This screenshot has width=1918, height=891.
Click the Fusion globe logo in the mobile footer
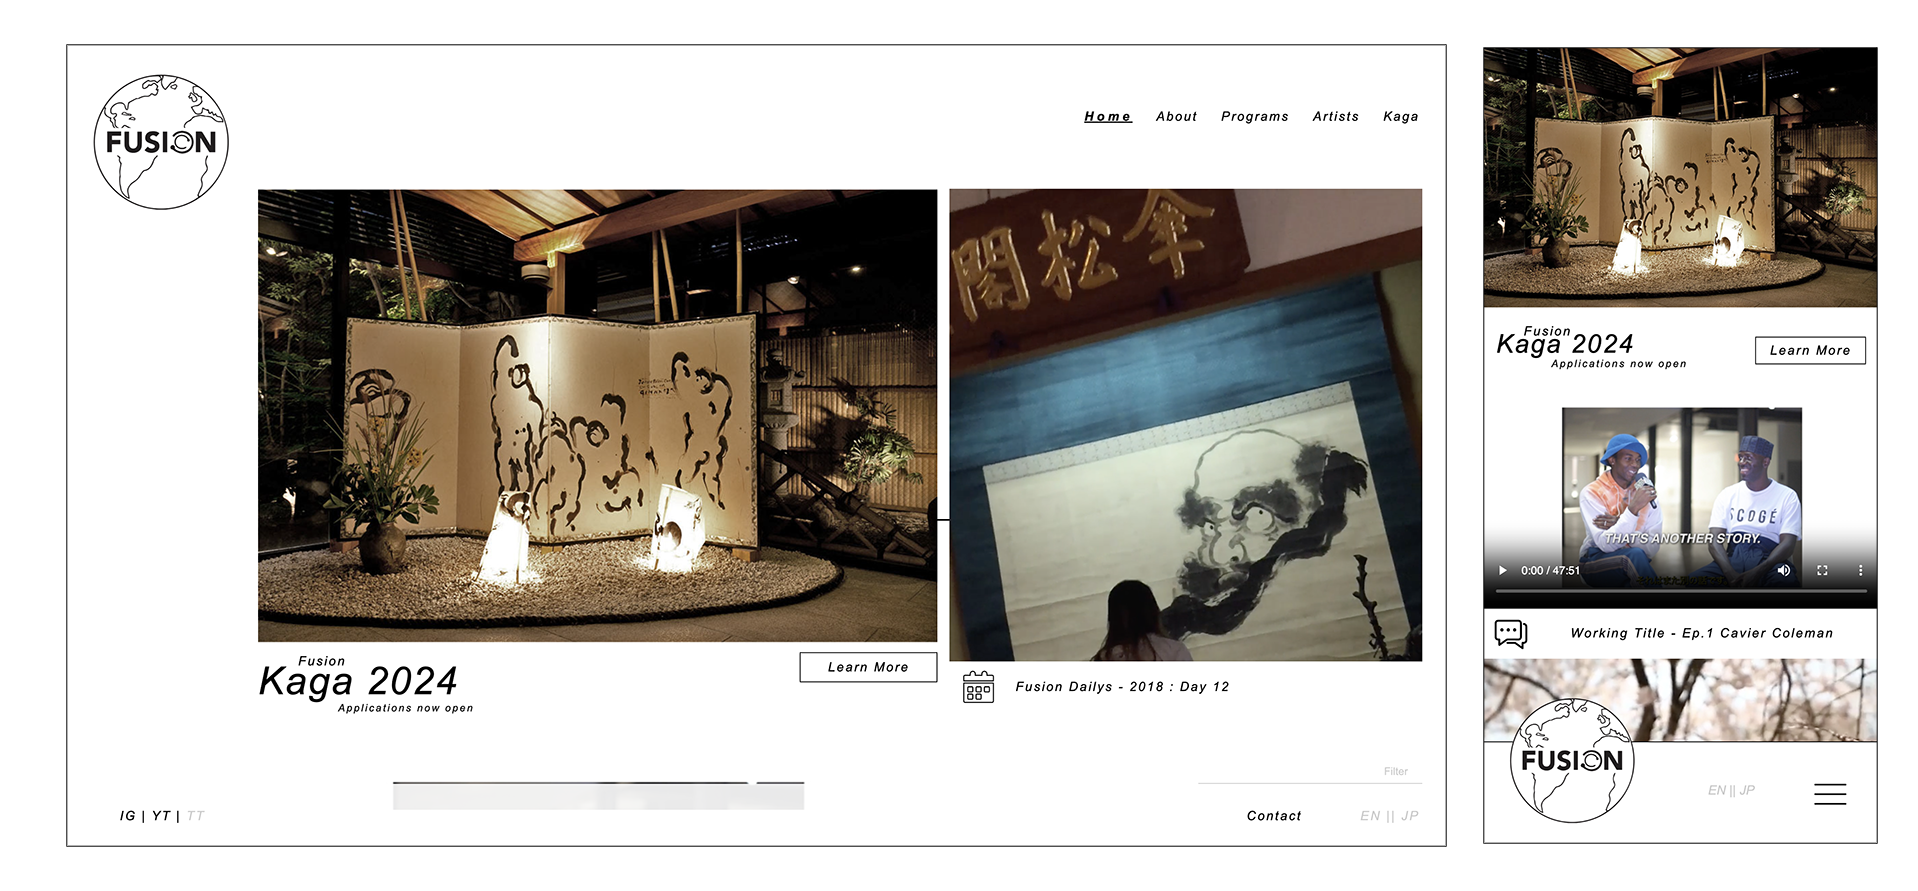pos(1571,761)
